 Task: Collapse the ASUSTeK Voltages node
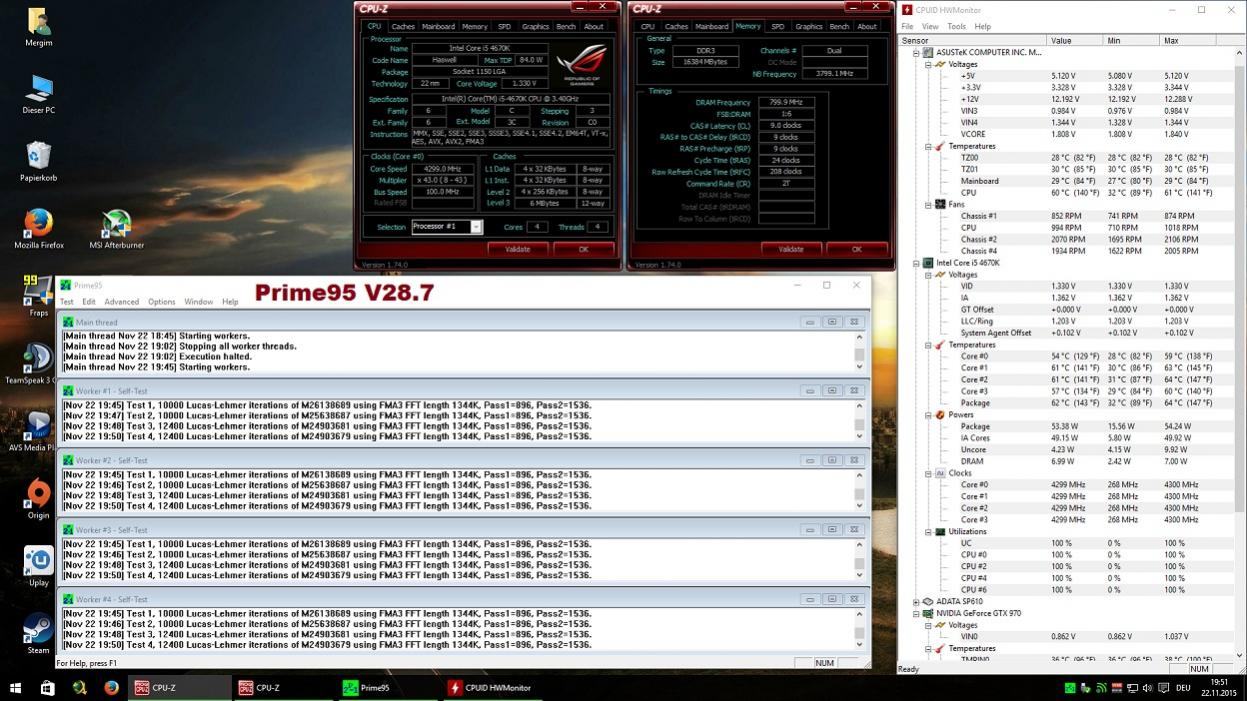928,64
